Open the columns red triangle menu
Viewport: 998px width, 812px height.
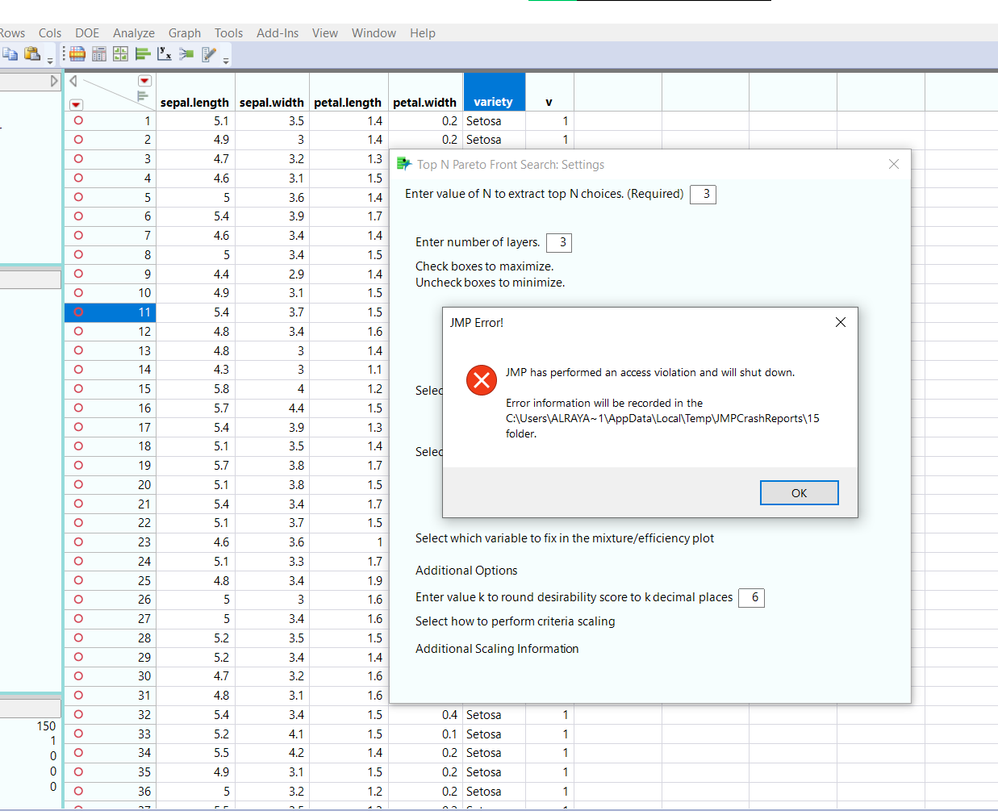pyautogui.click(x=145, y=81)
